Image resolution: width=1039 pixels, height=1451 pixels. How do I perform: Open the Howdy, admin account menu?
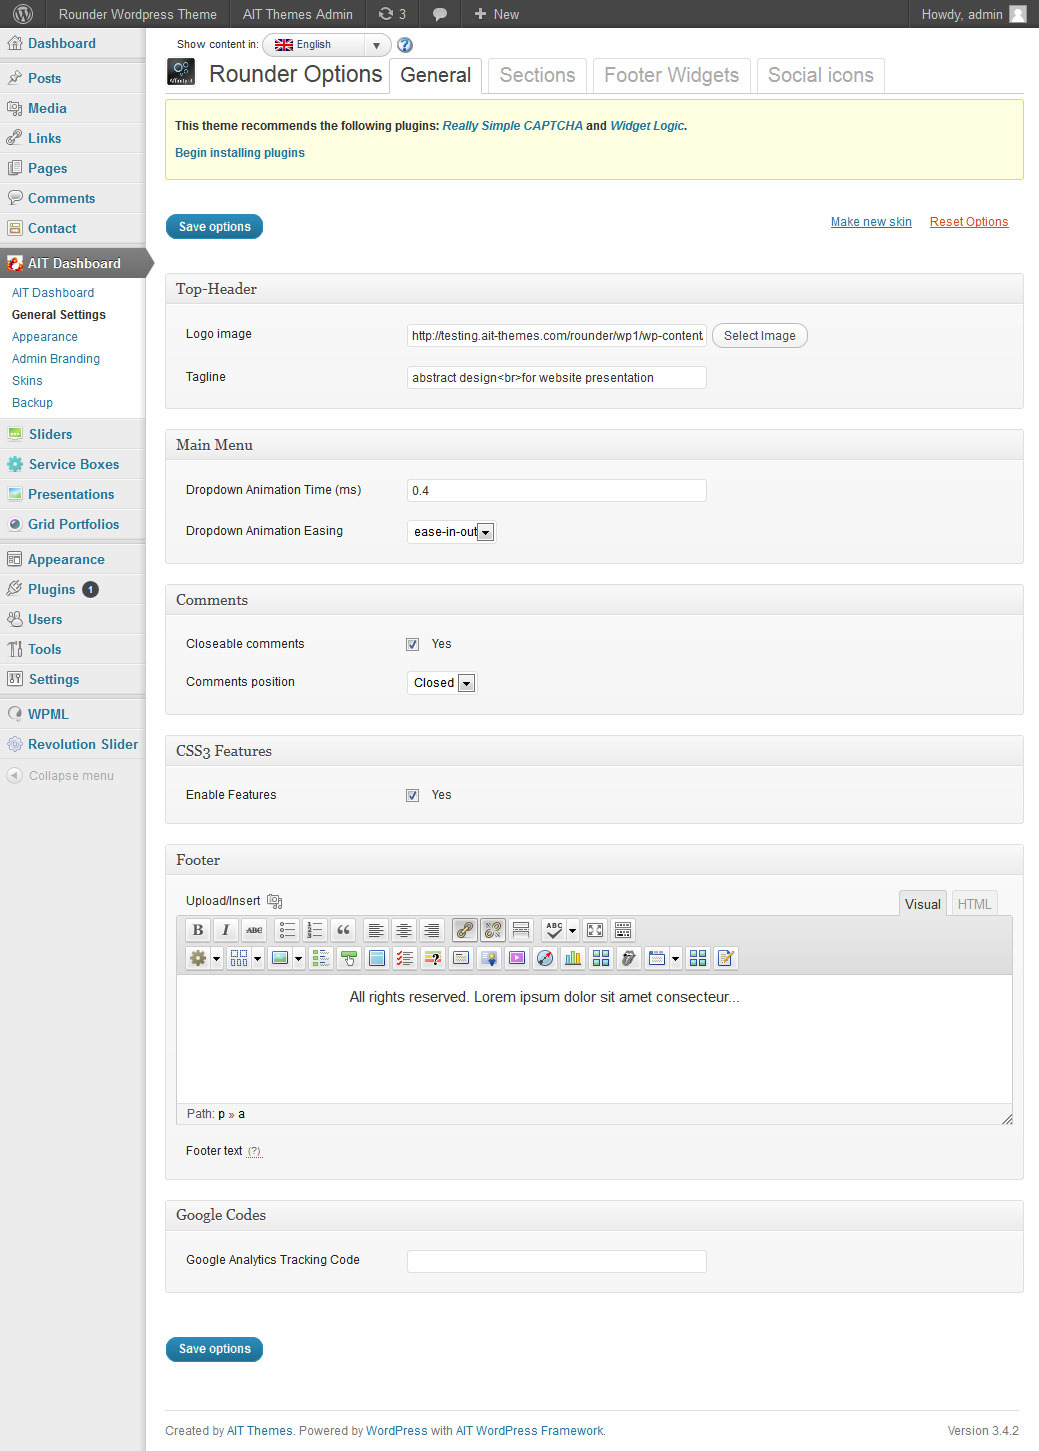973,14
